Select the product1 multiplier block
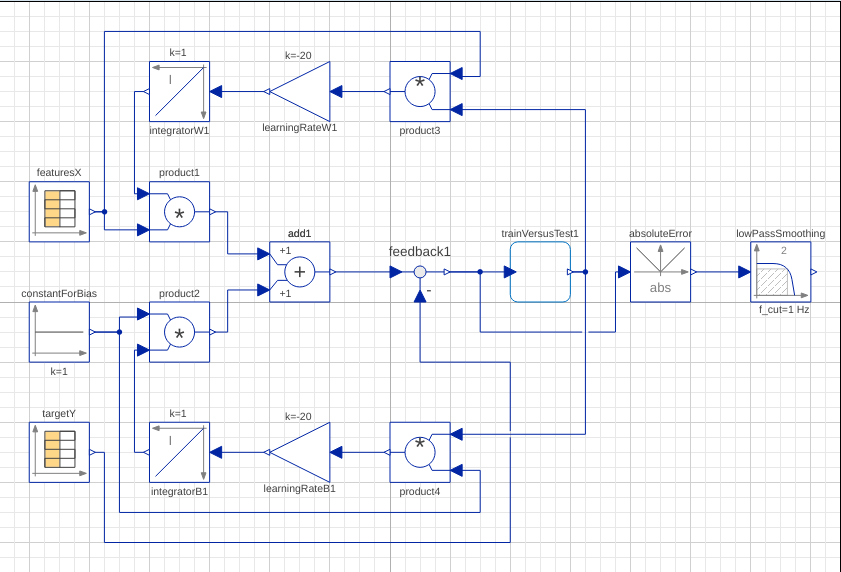Image resolution: width=841 pixels, height=572 pixels. tap(179, 212)
